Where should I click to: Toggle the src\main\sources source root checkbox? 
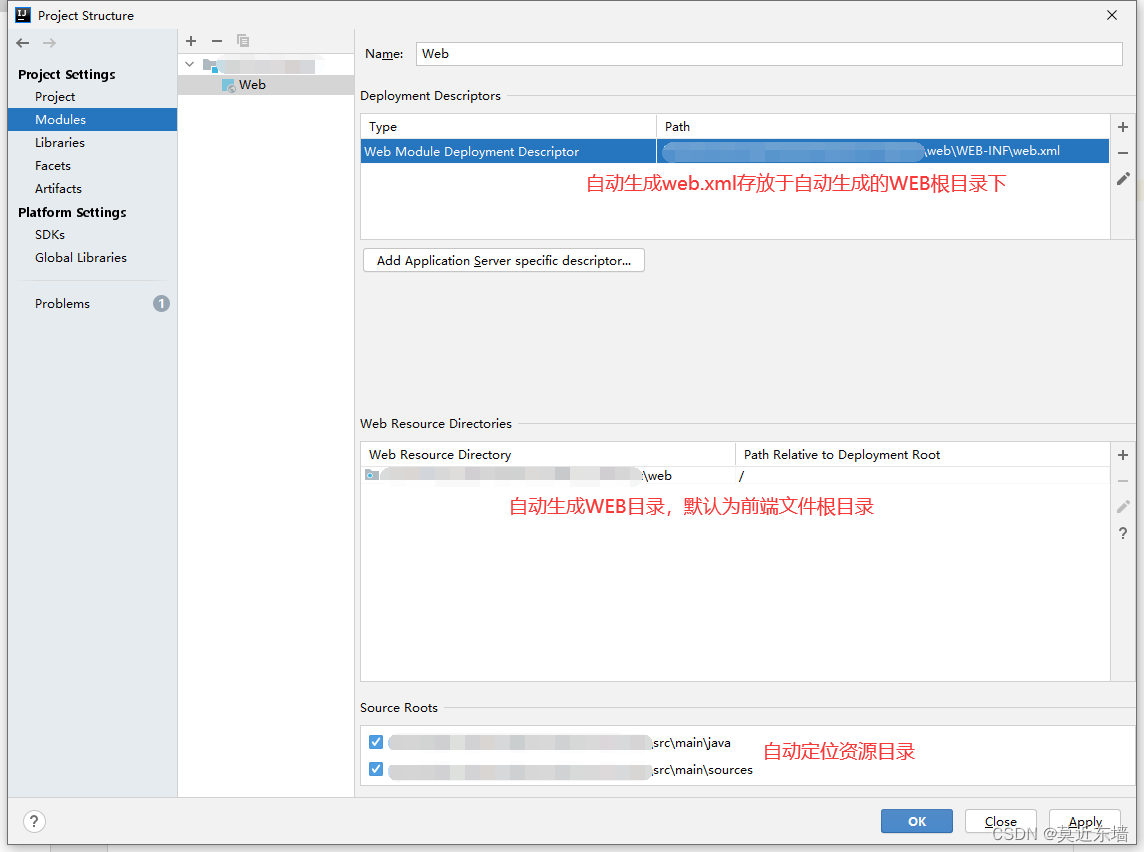click(376, 770)
